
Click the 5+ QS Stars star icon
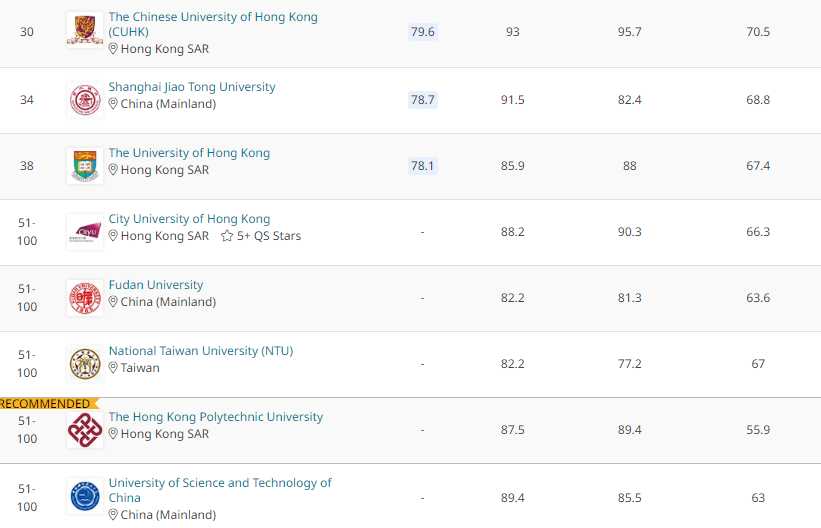[x=227, y=236]
